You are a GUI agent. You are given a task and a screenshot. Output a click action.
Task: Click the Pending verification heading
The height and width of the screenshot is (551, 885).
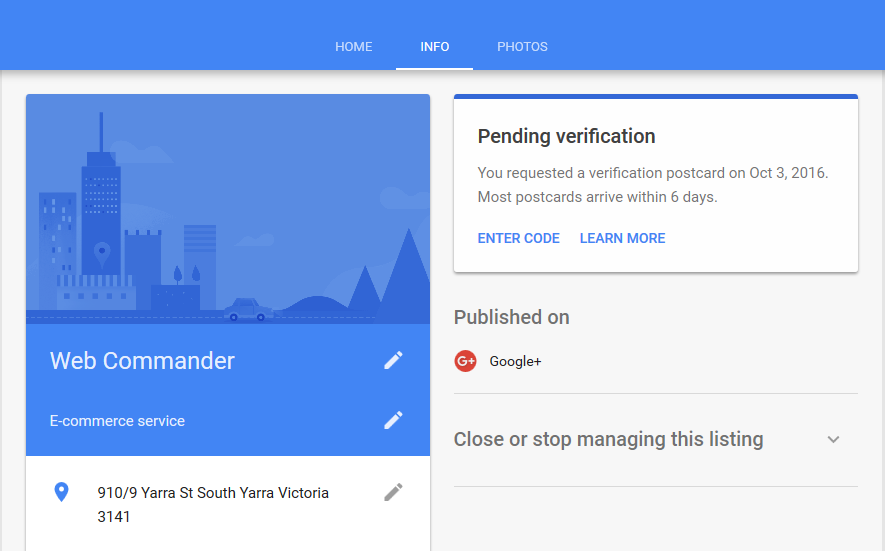click(566, 137)
